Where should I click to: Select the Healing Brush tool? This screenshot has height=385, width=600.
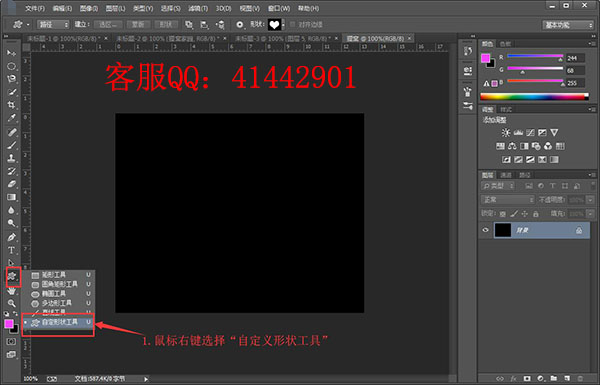pos(11,132)
